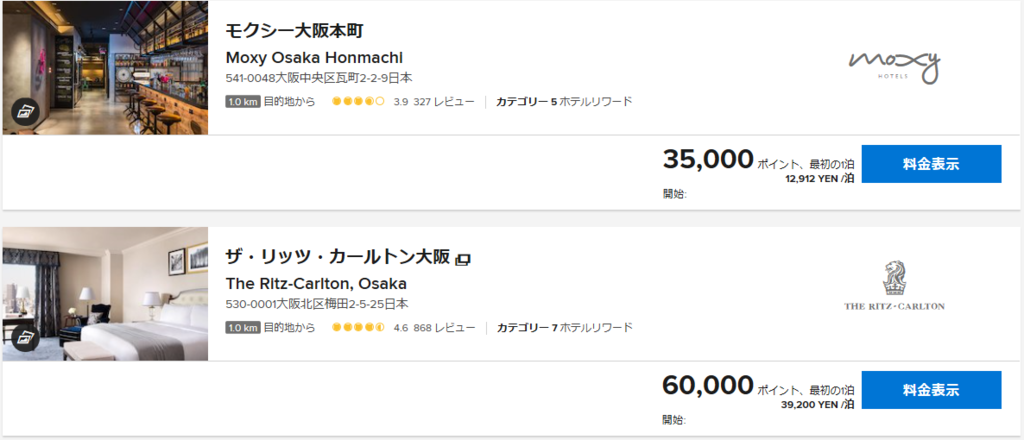Click the Ritz-Carlton 4.6 star rating icons
Screen dimensions: 1024x440
pyautogui.click(x=358, y=327)
